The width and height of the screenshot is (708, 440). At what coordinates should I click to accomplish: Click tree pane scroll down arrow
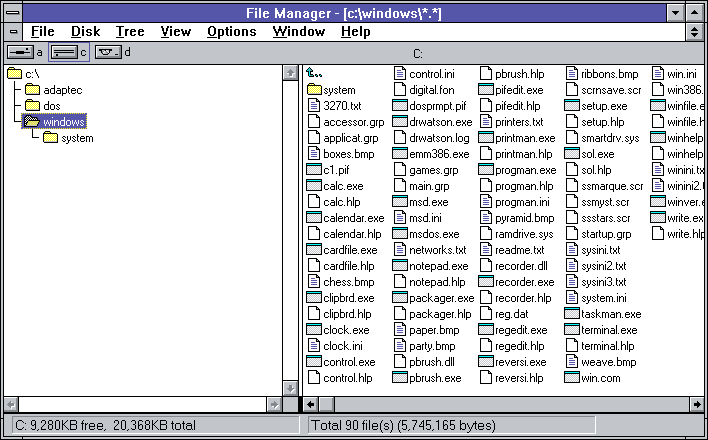click(290, 388)
